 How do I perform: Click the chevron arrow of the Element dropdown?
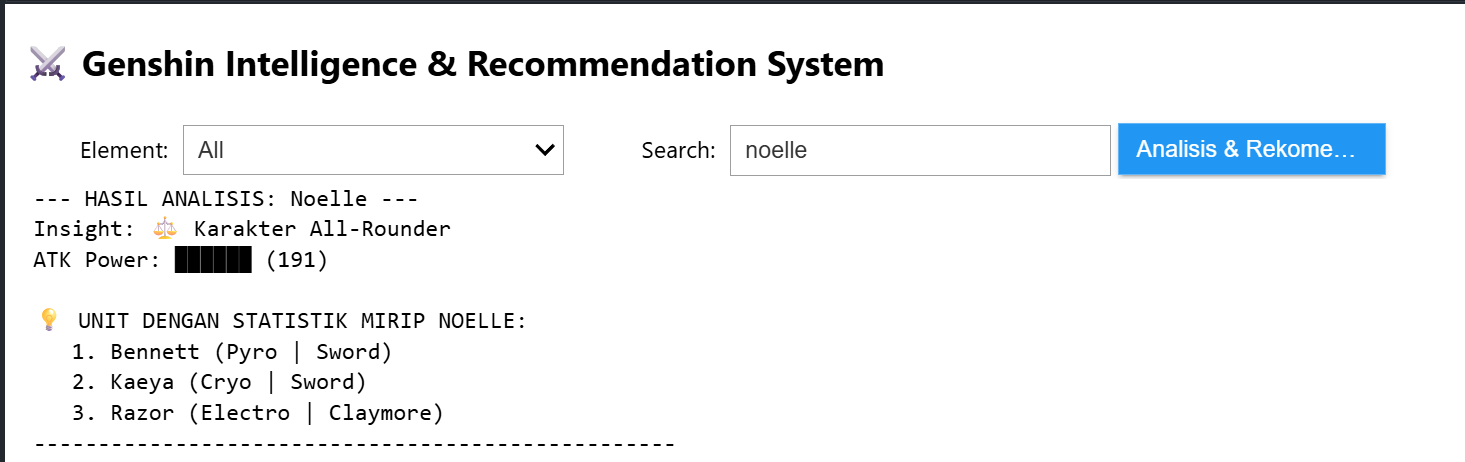coord(544,150)
